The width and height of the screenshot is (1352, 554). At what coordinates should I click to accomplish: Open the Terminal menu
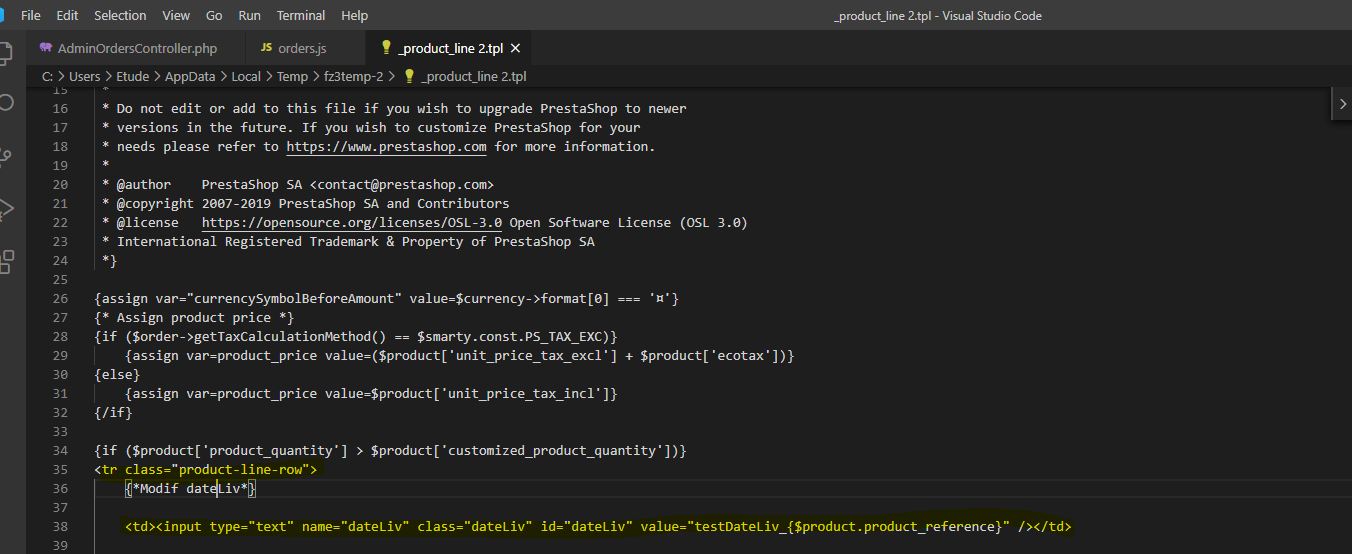point(301,15)
